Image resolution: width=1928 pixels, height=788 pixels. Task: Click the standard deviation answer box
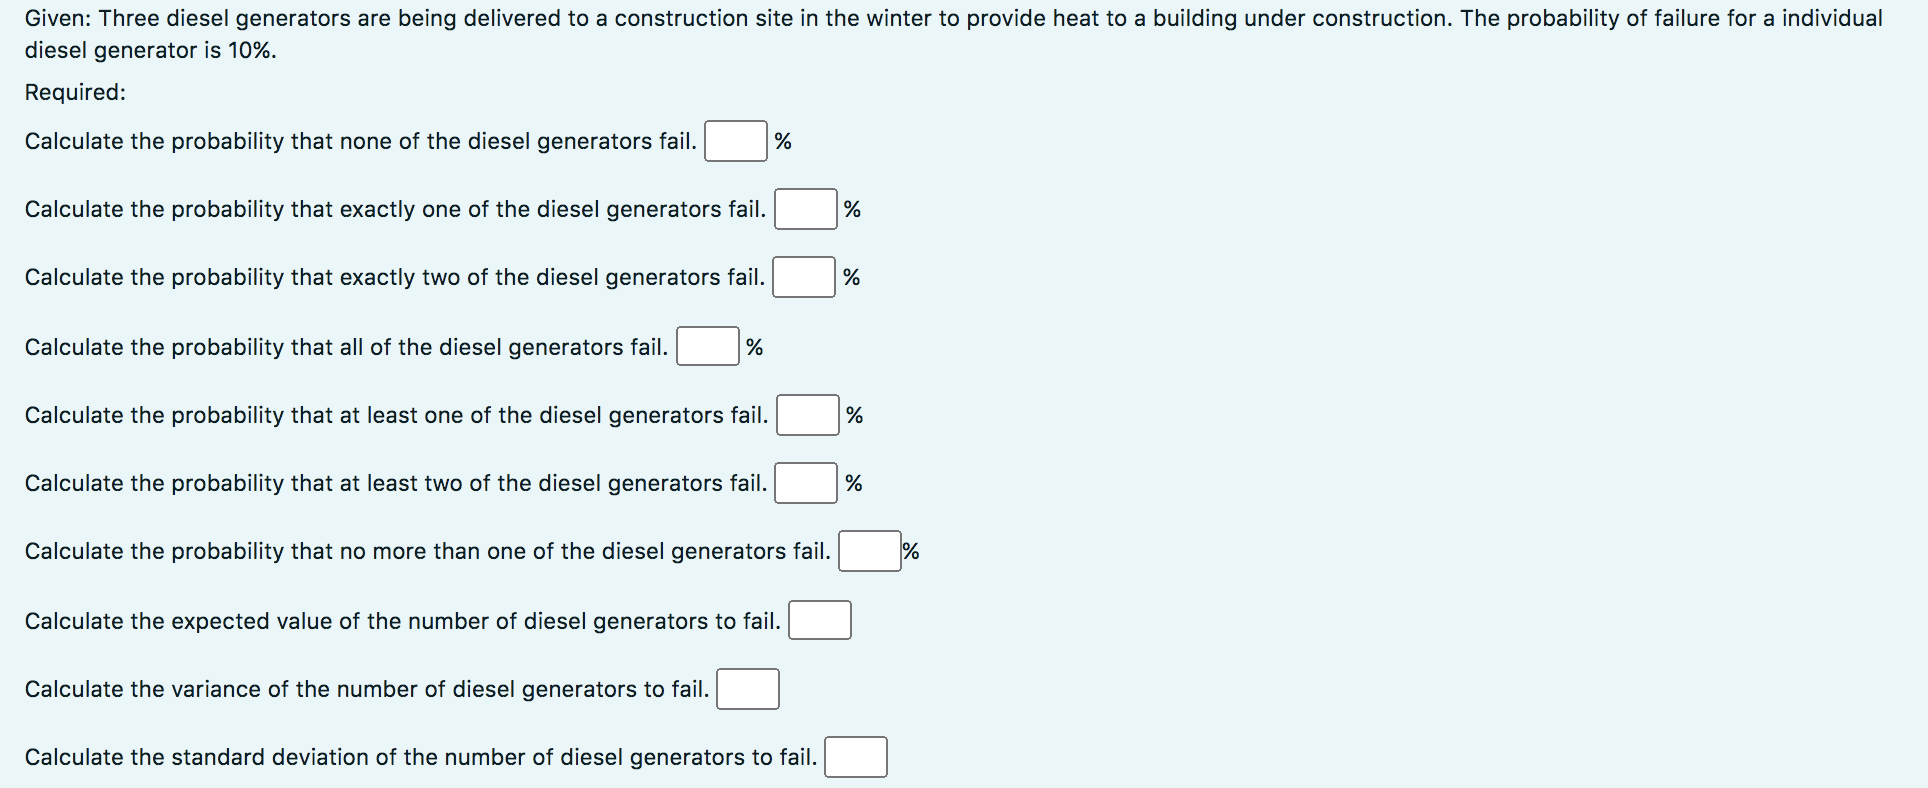(856, 757)
